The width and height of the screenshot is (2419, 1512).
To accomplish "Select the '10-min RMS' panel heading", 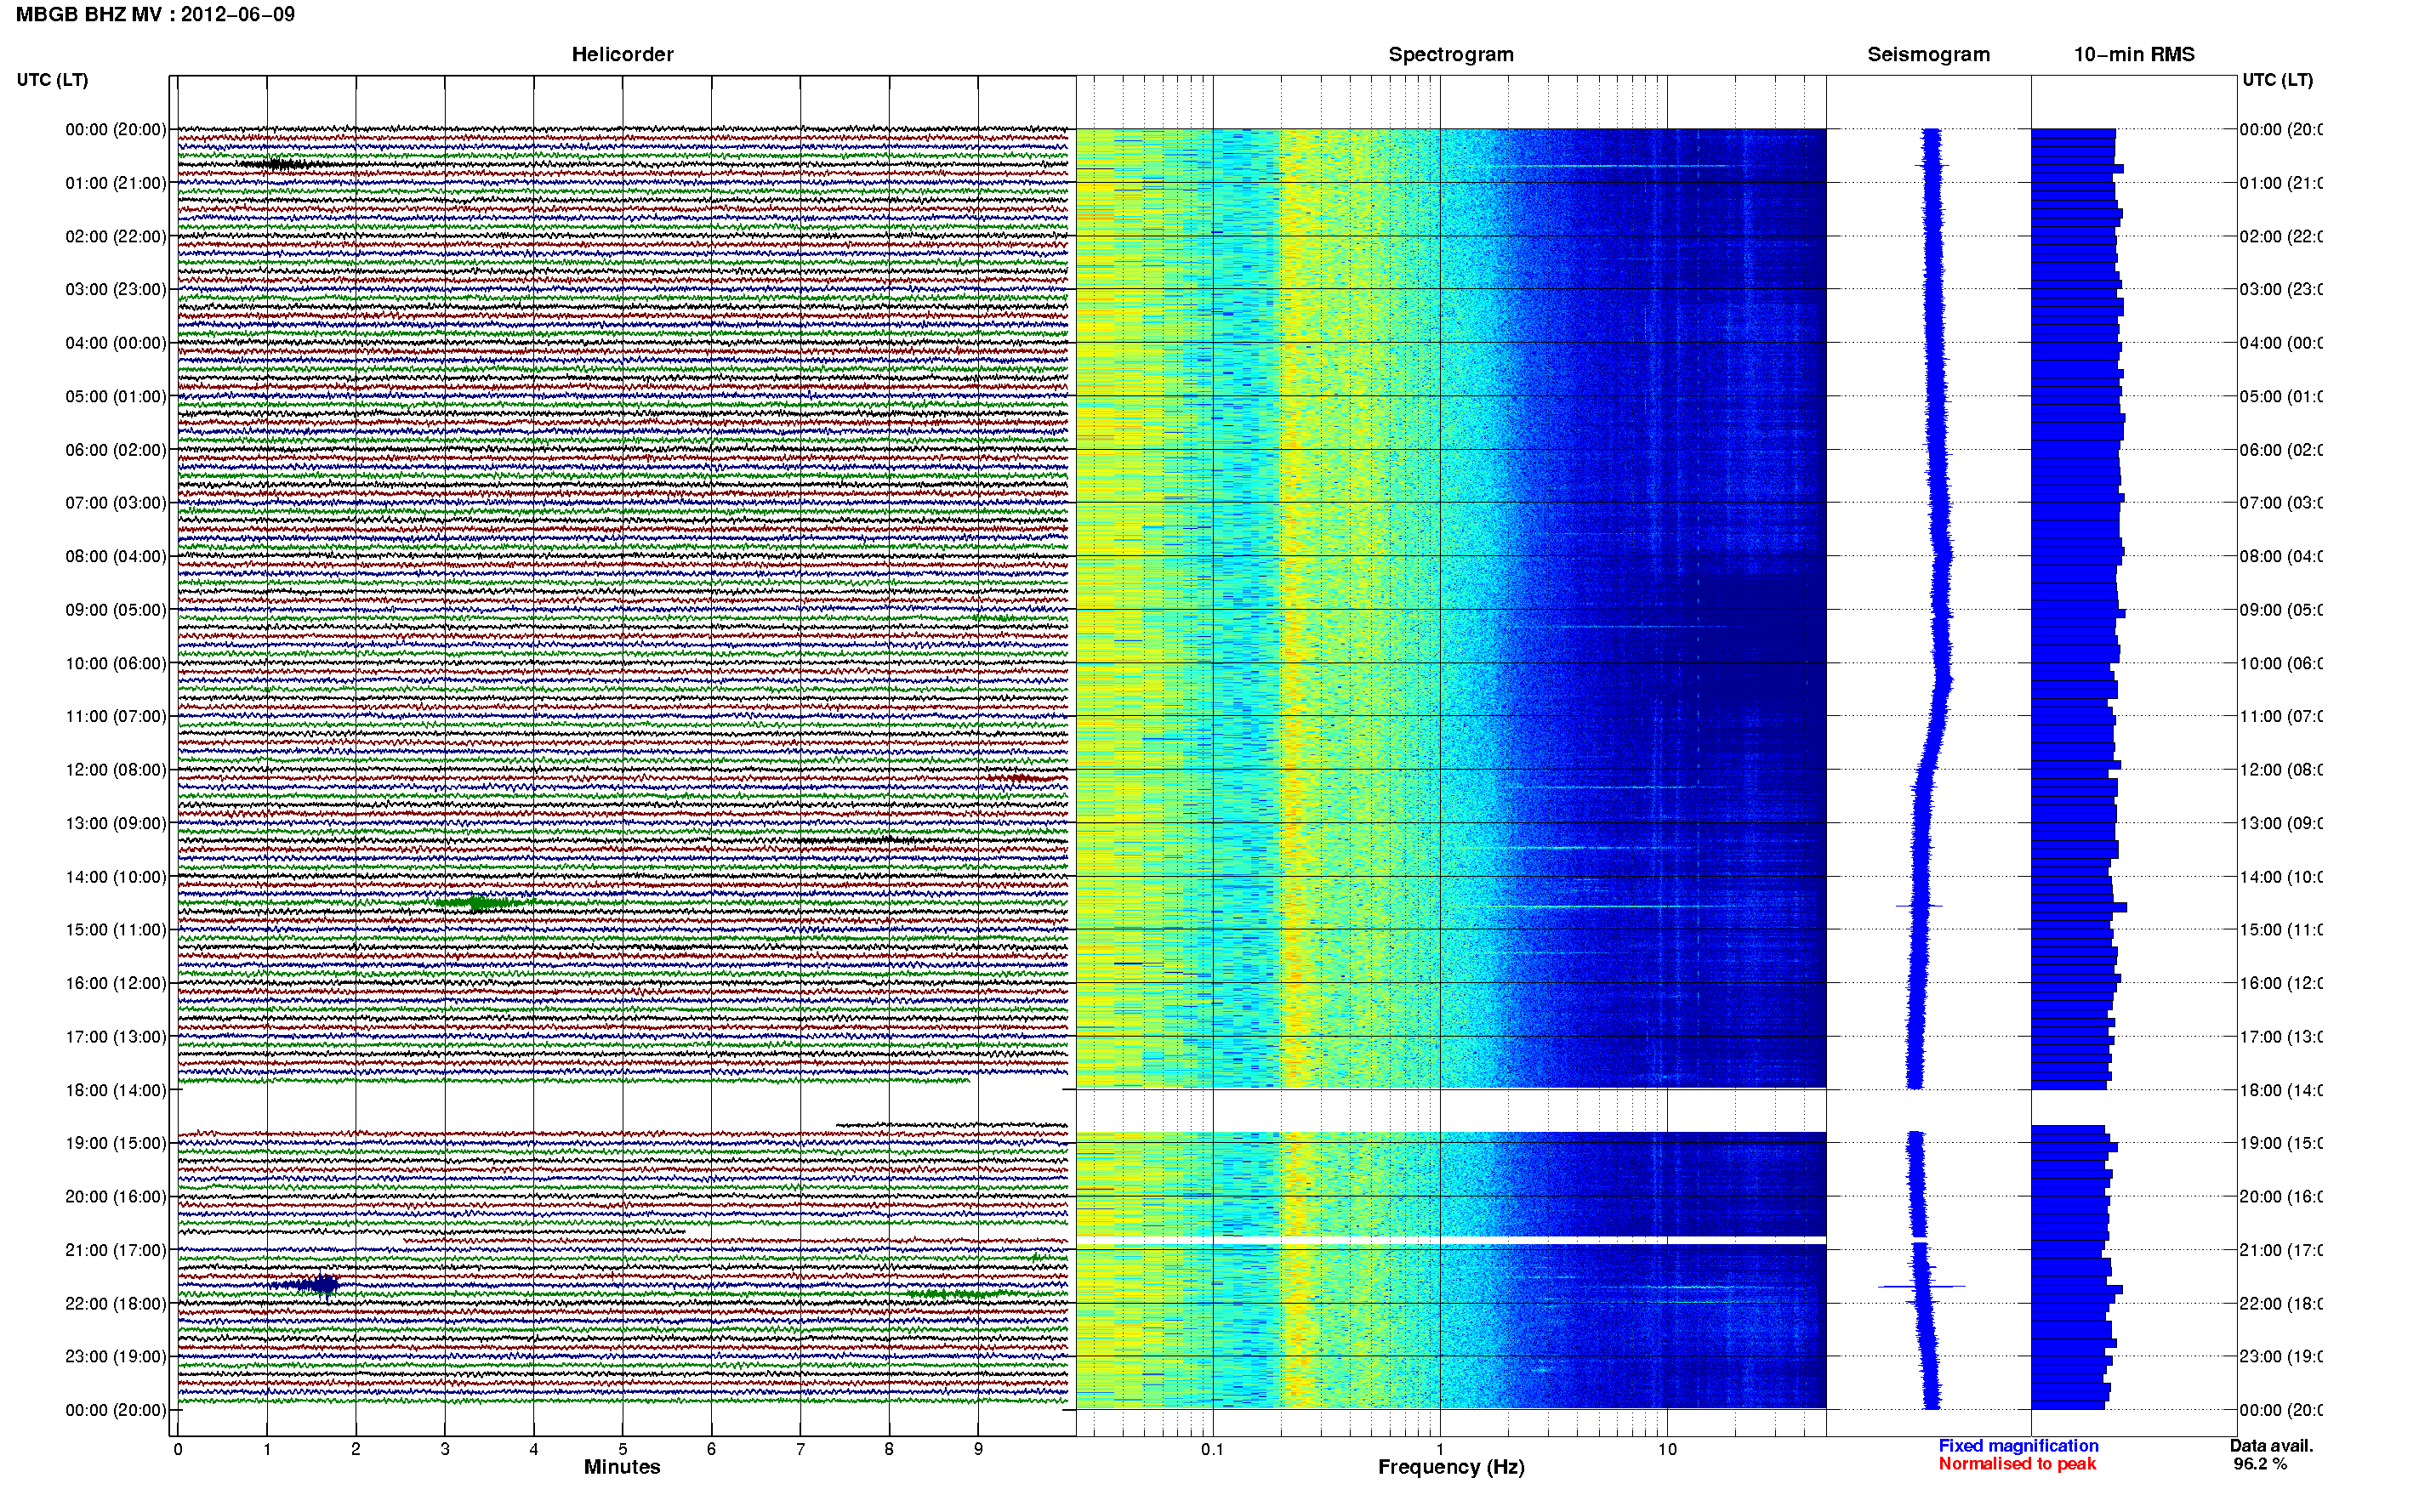I will [x=2134, y=54].
